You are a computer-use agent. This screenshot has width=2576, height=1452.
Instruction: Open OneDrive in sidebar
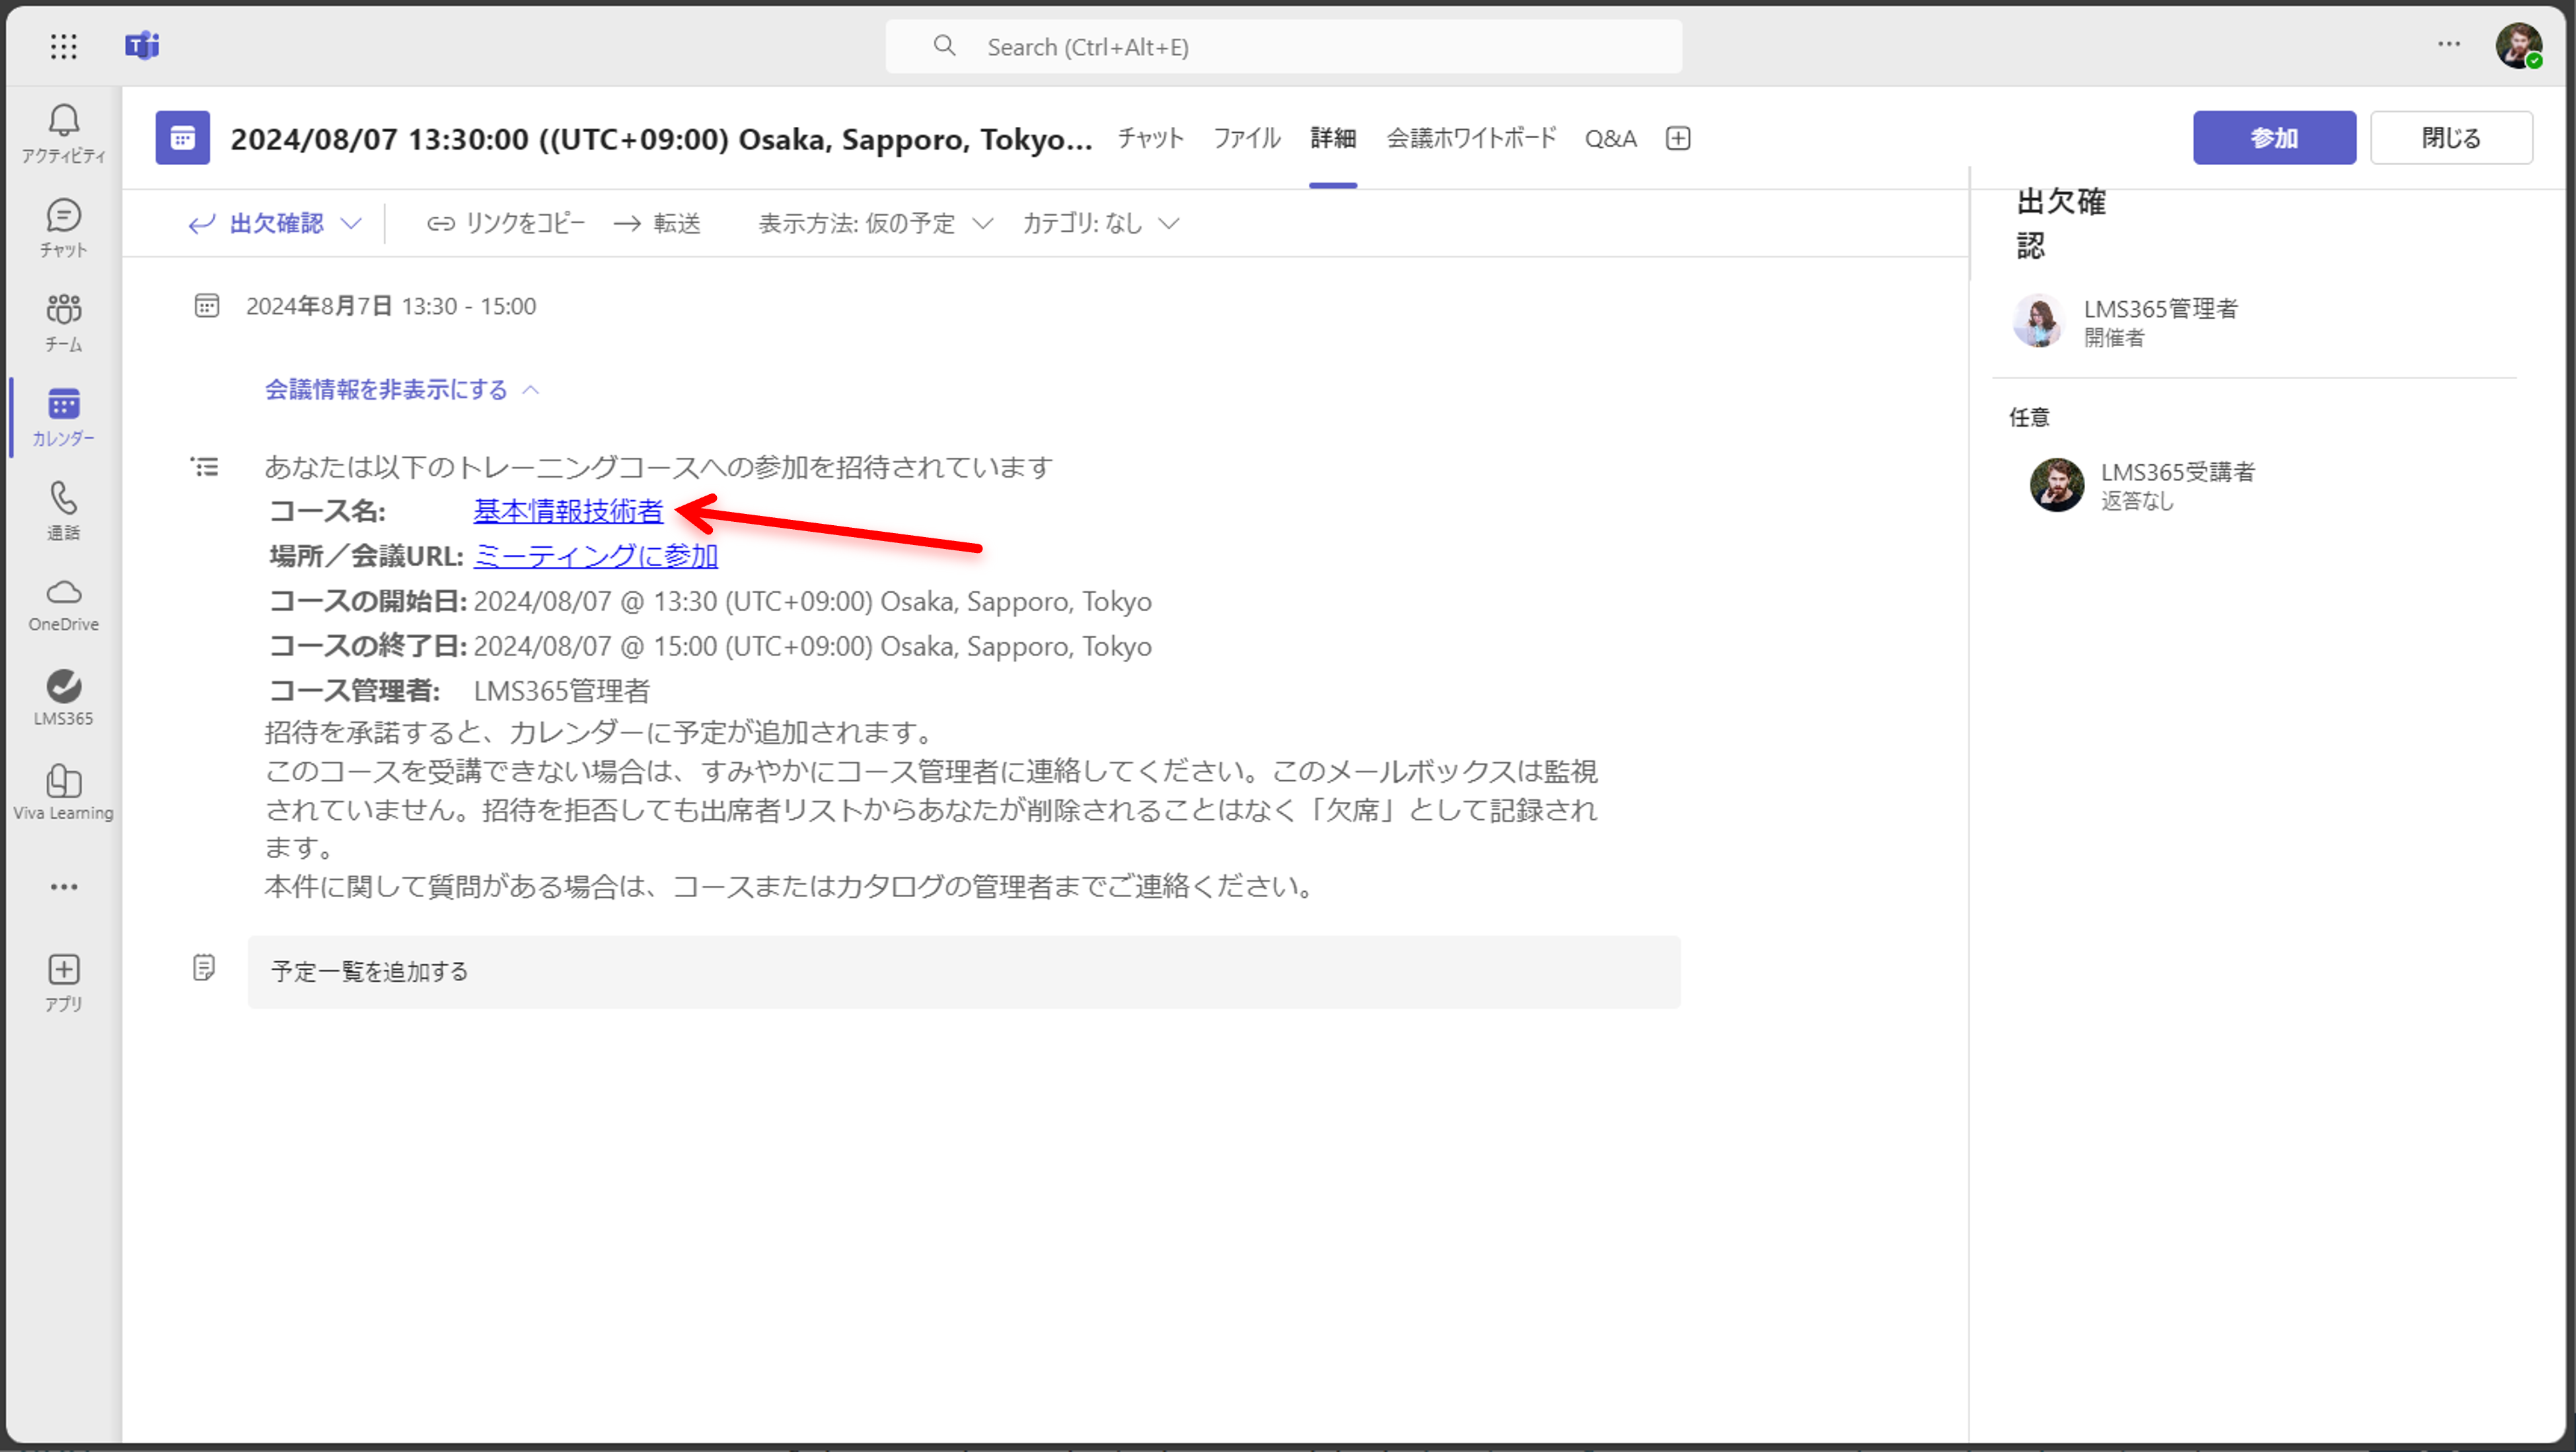(x=64, y=605)
